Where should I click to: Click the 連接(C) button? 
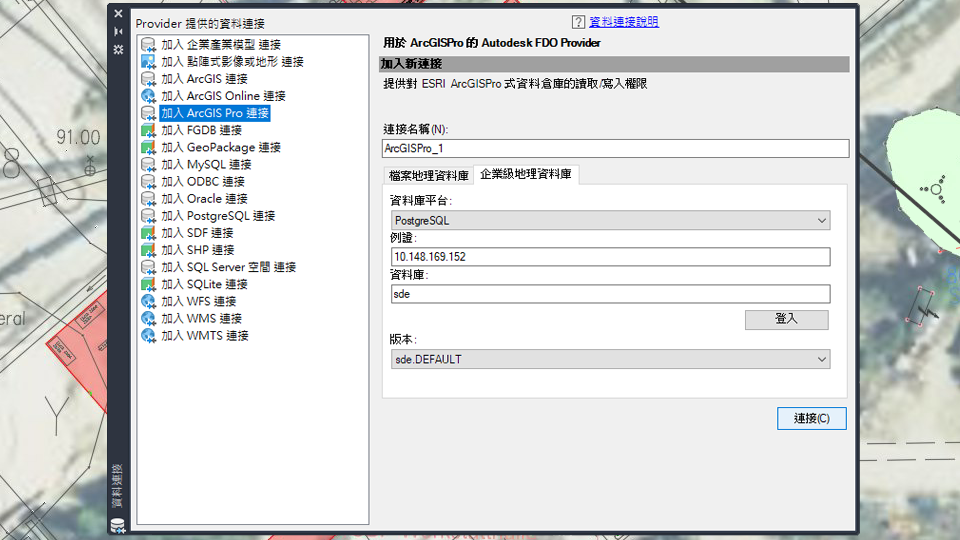click(812, 418)
